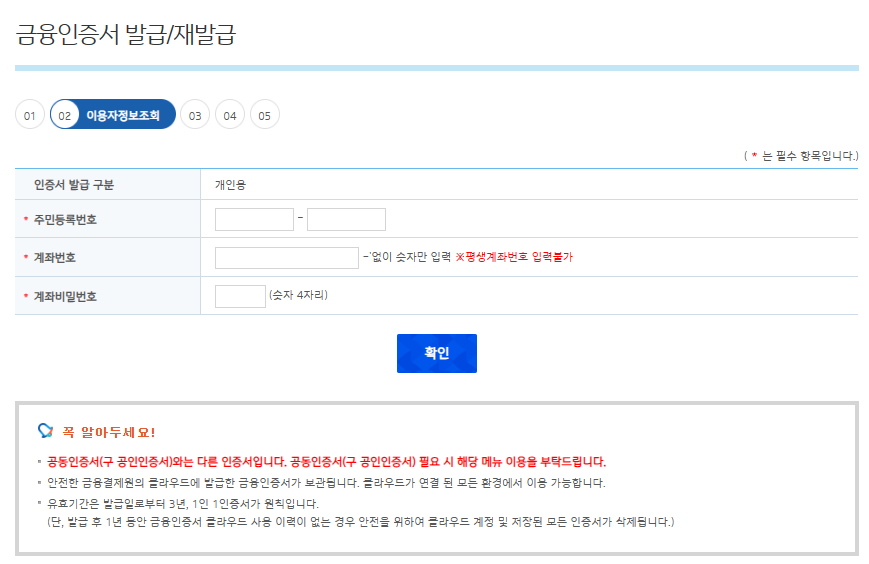Click the 꼭 알아두세요 notice icon
The height and width of the screenshot is (564, 869).
[45, 431]
